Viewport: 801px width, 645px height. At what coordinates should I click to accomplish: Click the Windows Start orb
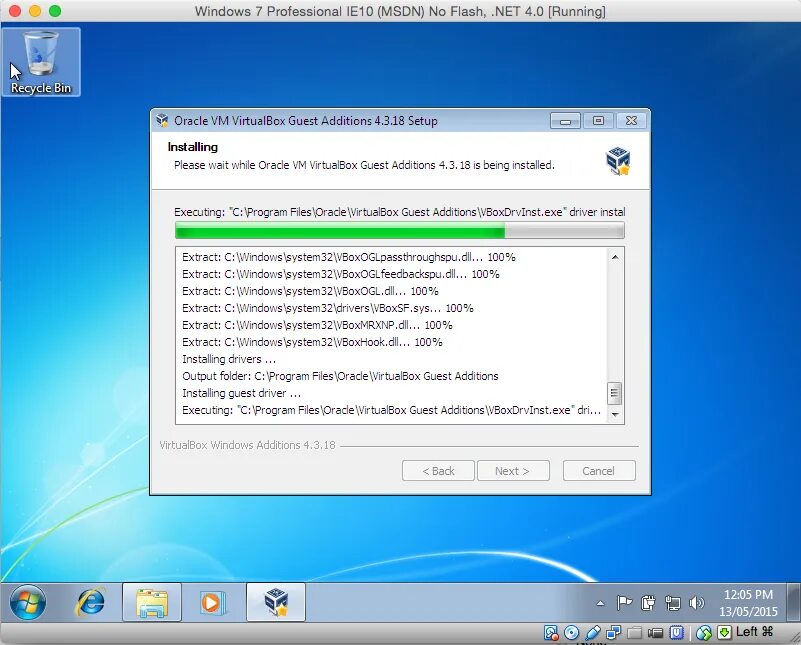point(28,602)
